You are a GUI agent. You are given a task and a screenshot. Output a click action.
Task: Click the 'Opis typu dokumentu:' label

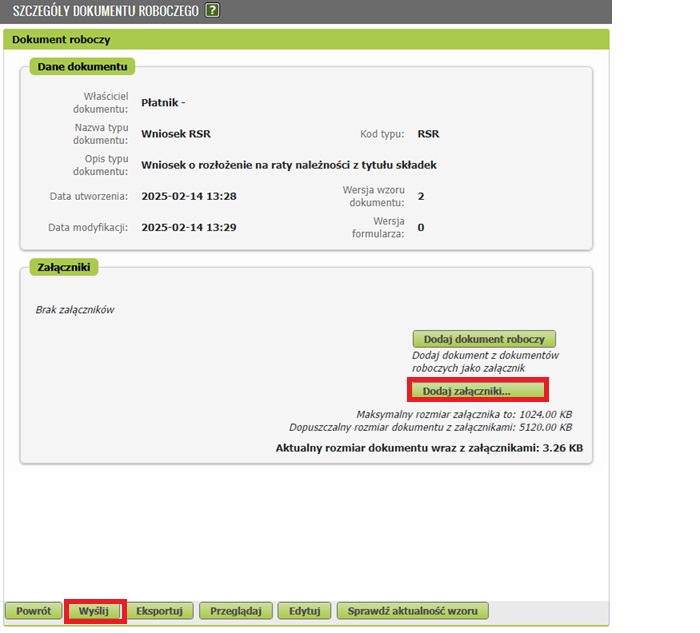(x=100, y=165)
